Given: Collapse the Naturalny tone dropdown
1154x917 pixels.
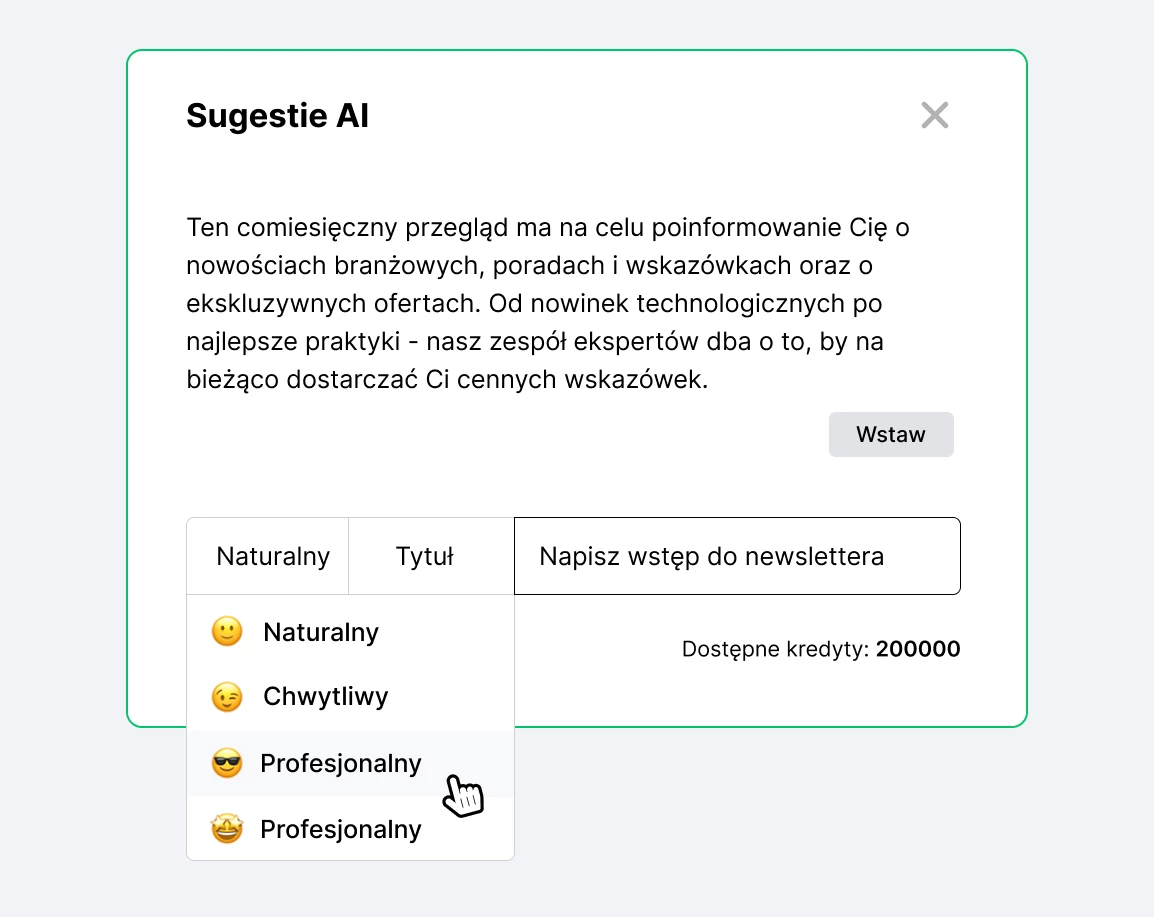Looking at the screenshot, I should 272,557.
